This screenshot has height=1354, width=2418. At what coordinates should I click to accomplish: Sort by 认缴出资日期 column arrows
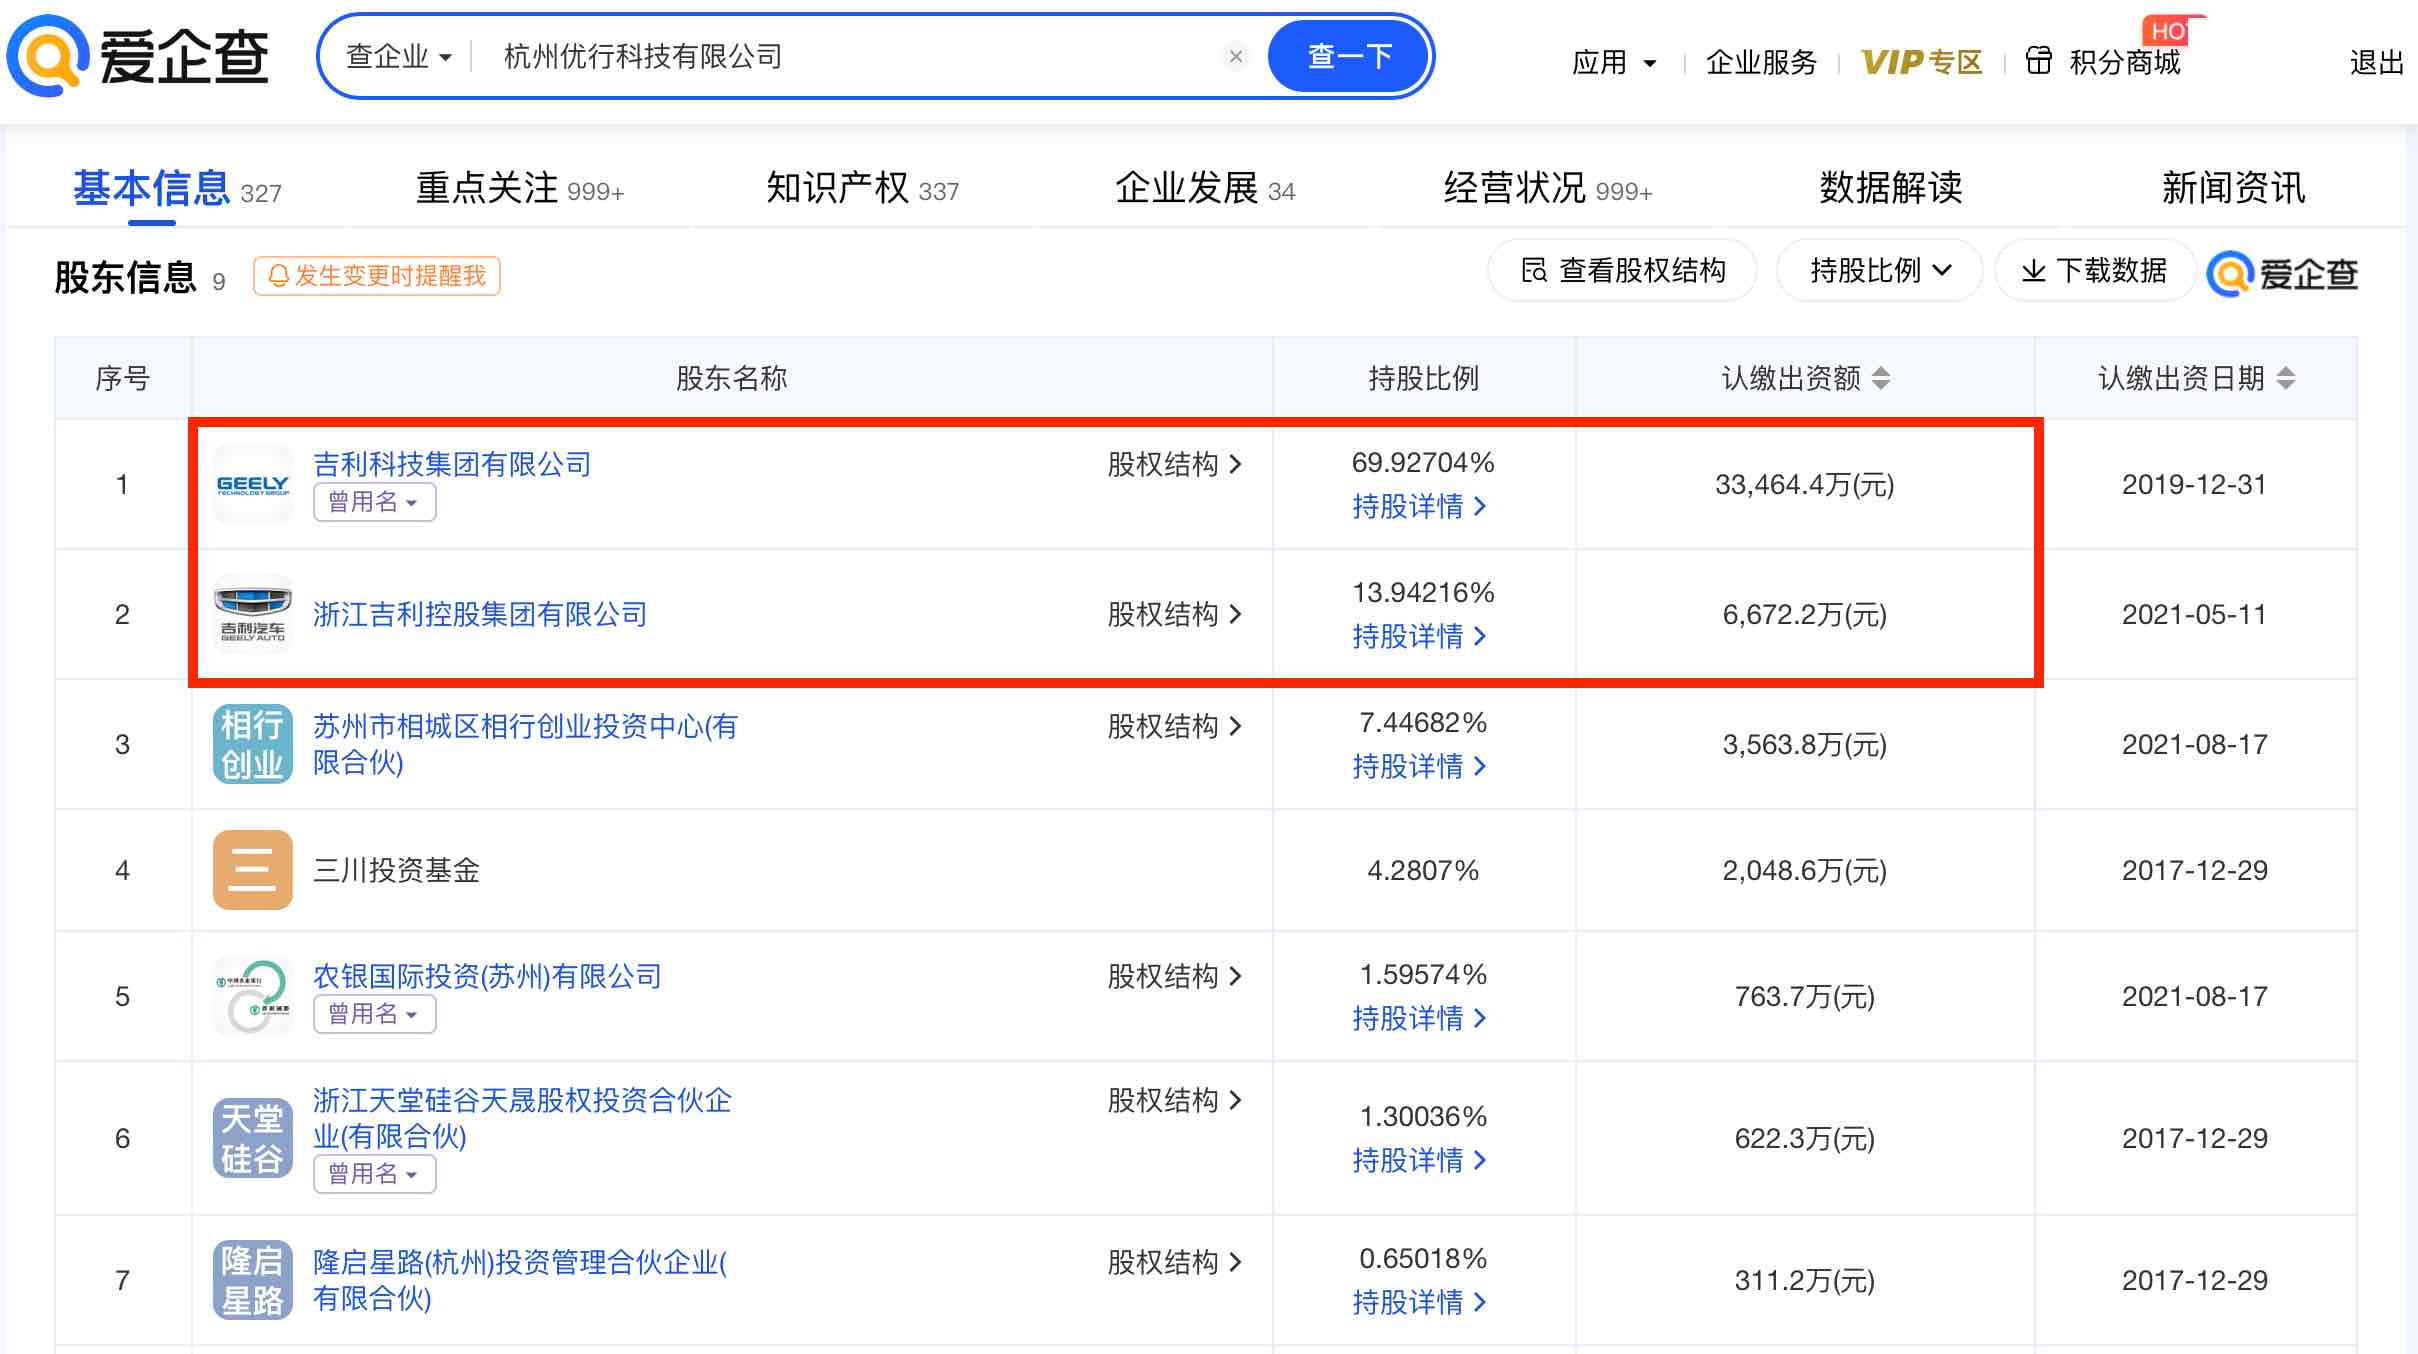tap(2286, 378)
